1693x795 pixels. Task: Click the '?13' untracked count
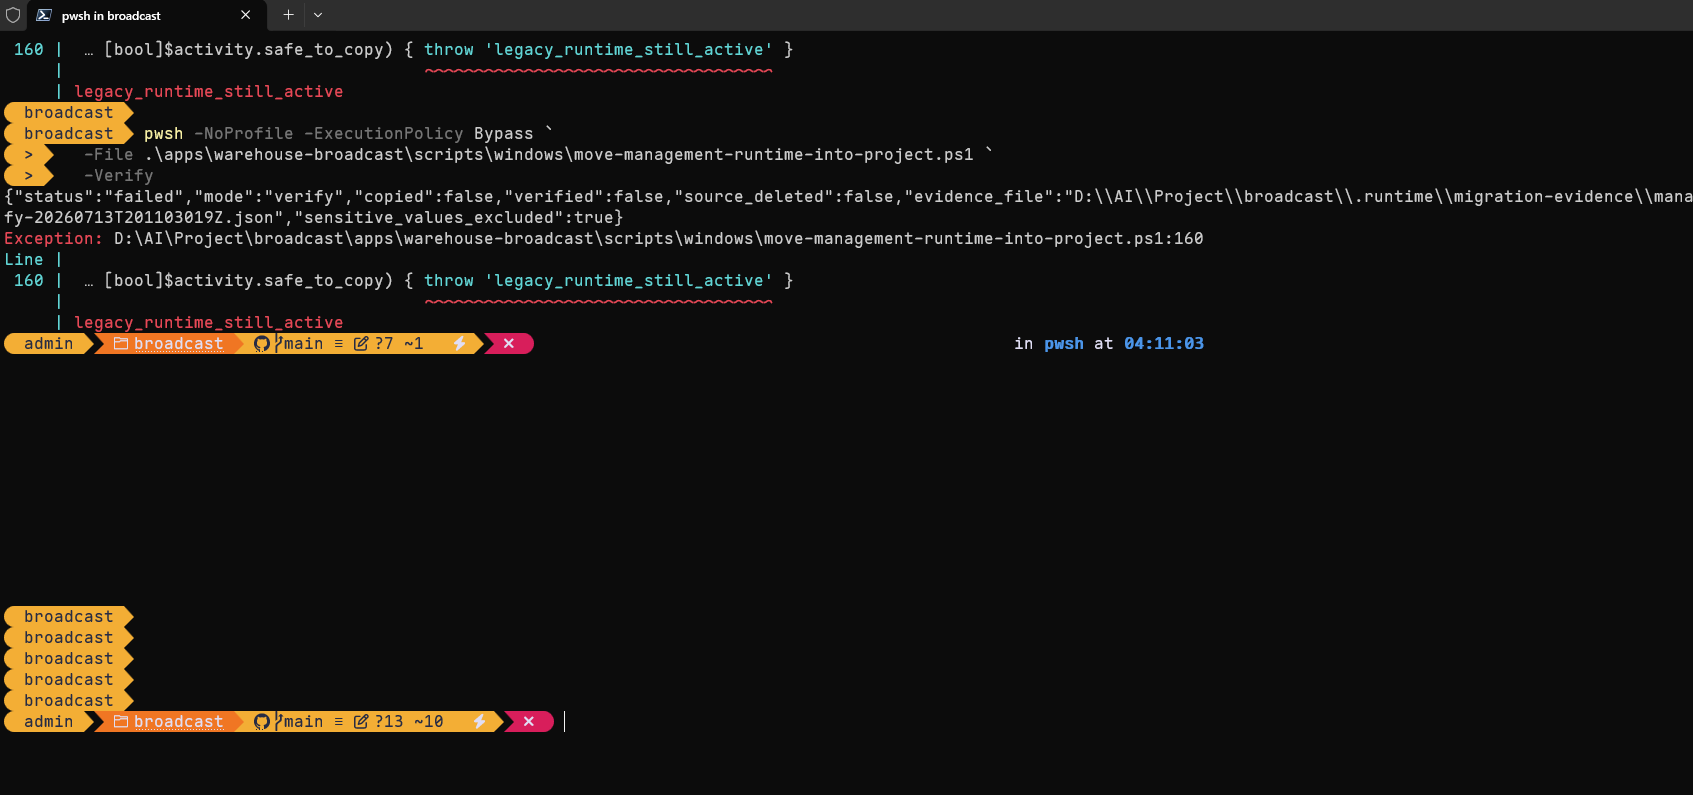pyautogui.click(x=389, y=721)
